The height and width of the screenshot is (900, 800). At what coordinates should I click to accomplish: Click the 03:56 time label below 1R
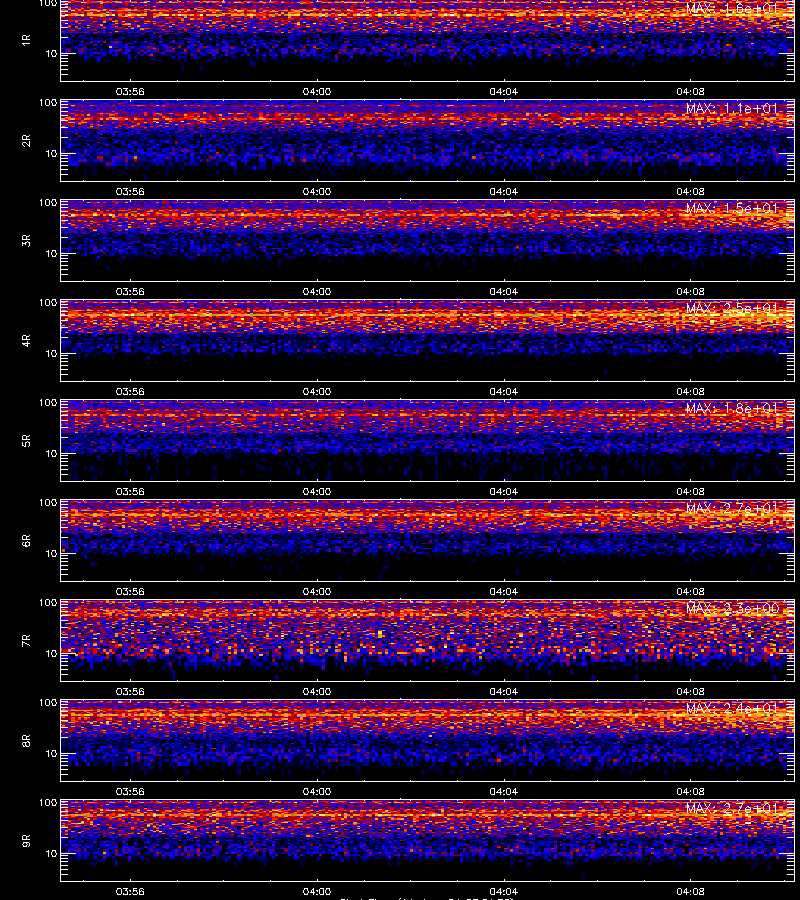tap(130, 92)
